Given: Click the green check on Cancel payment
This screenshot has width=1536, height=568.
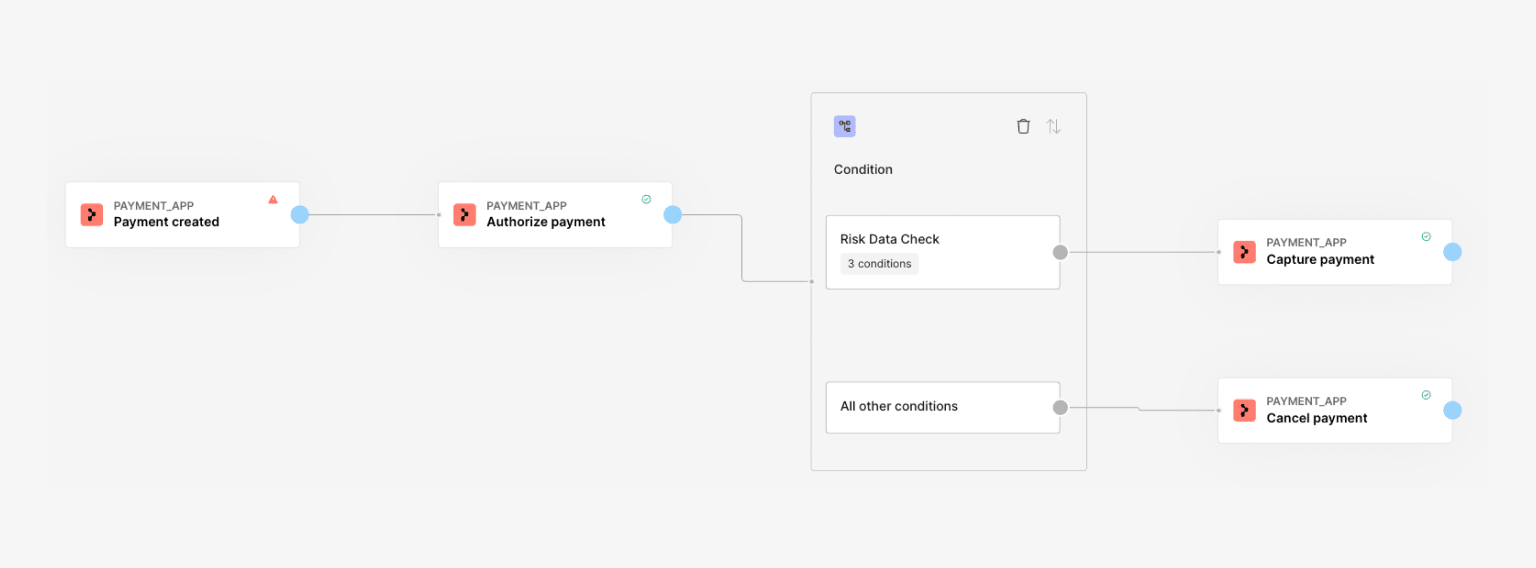Looking at the screenshot, I should tap(1426, 395).
